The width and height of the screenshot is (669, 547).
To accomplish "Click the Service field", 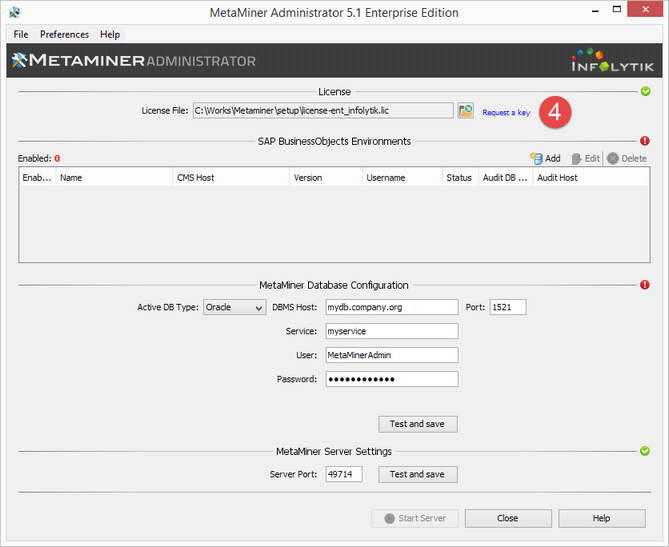I will pyautogui.click(x=392, y=331).
